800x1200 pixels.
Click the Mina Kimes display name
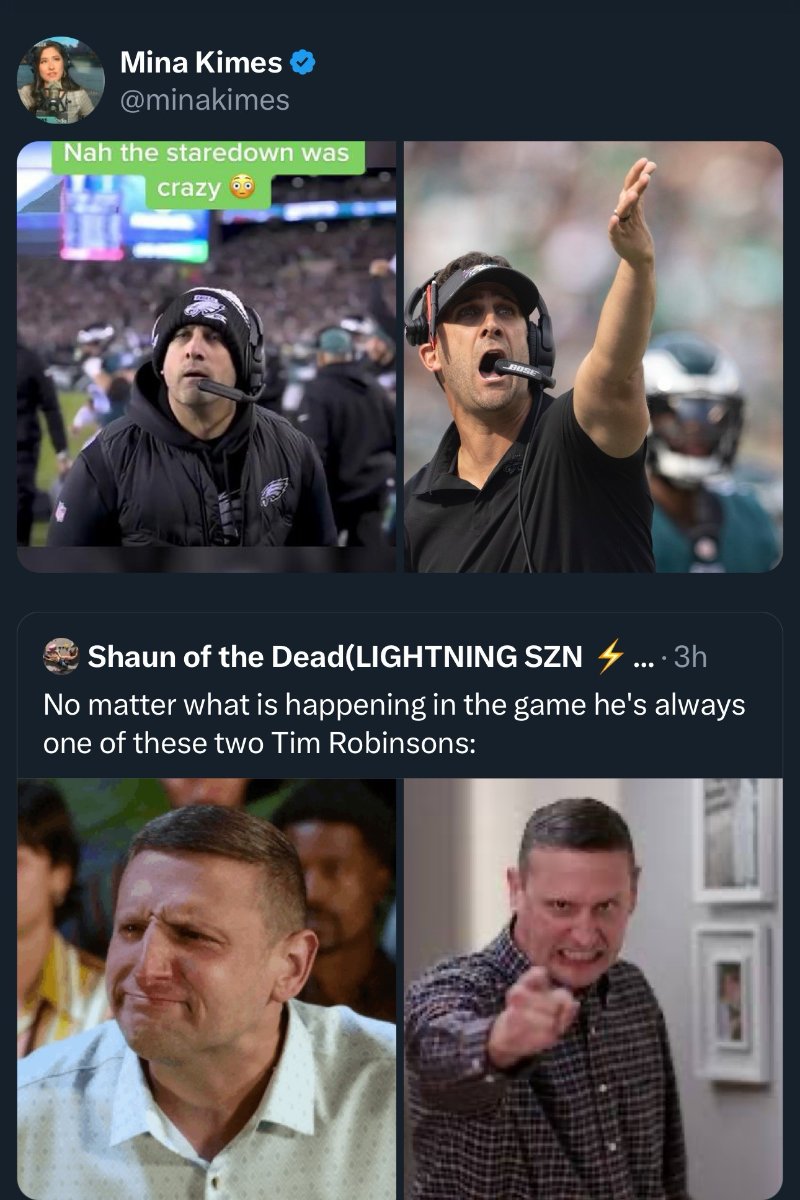click(x=200, y=63)
